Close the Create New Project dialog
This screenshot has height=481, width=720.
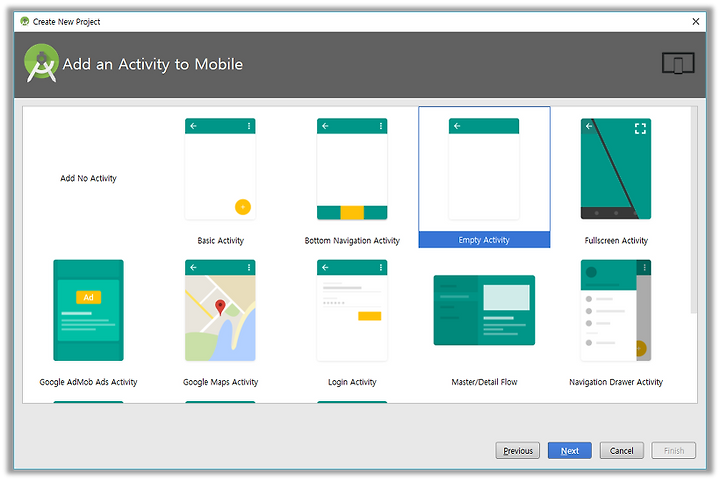point(696,22)
